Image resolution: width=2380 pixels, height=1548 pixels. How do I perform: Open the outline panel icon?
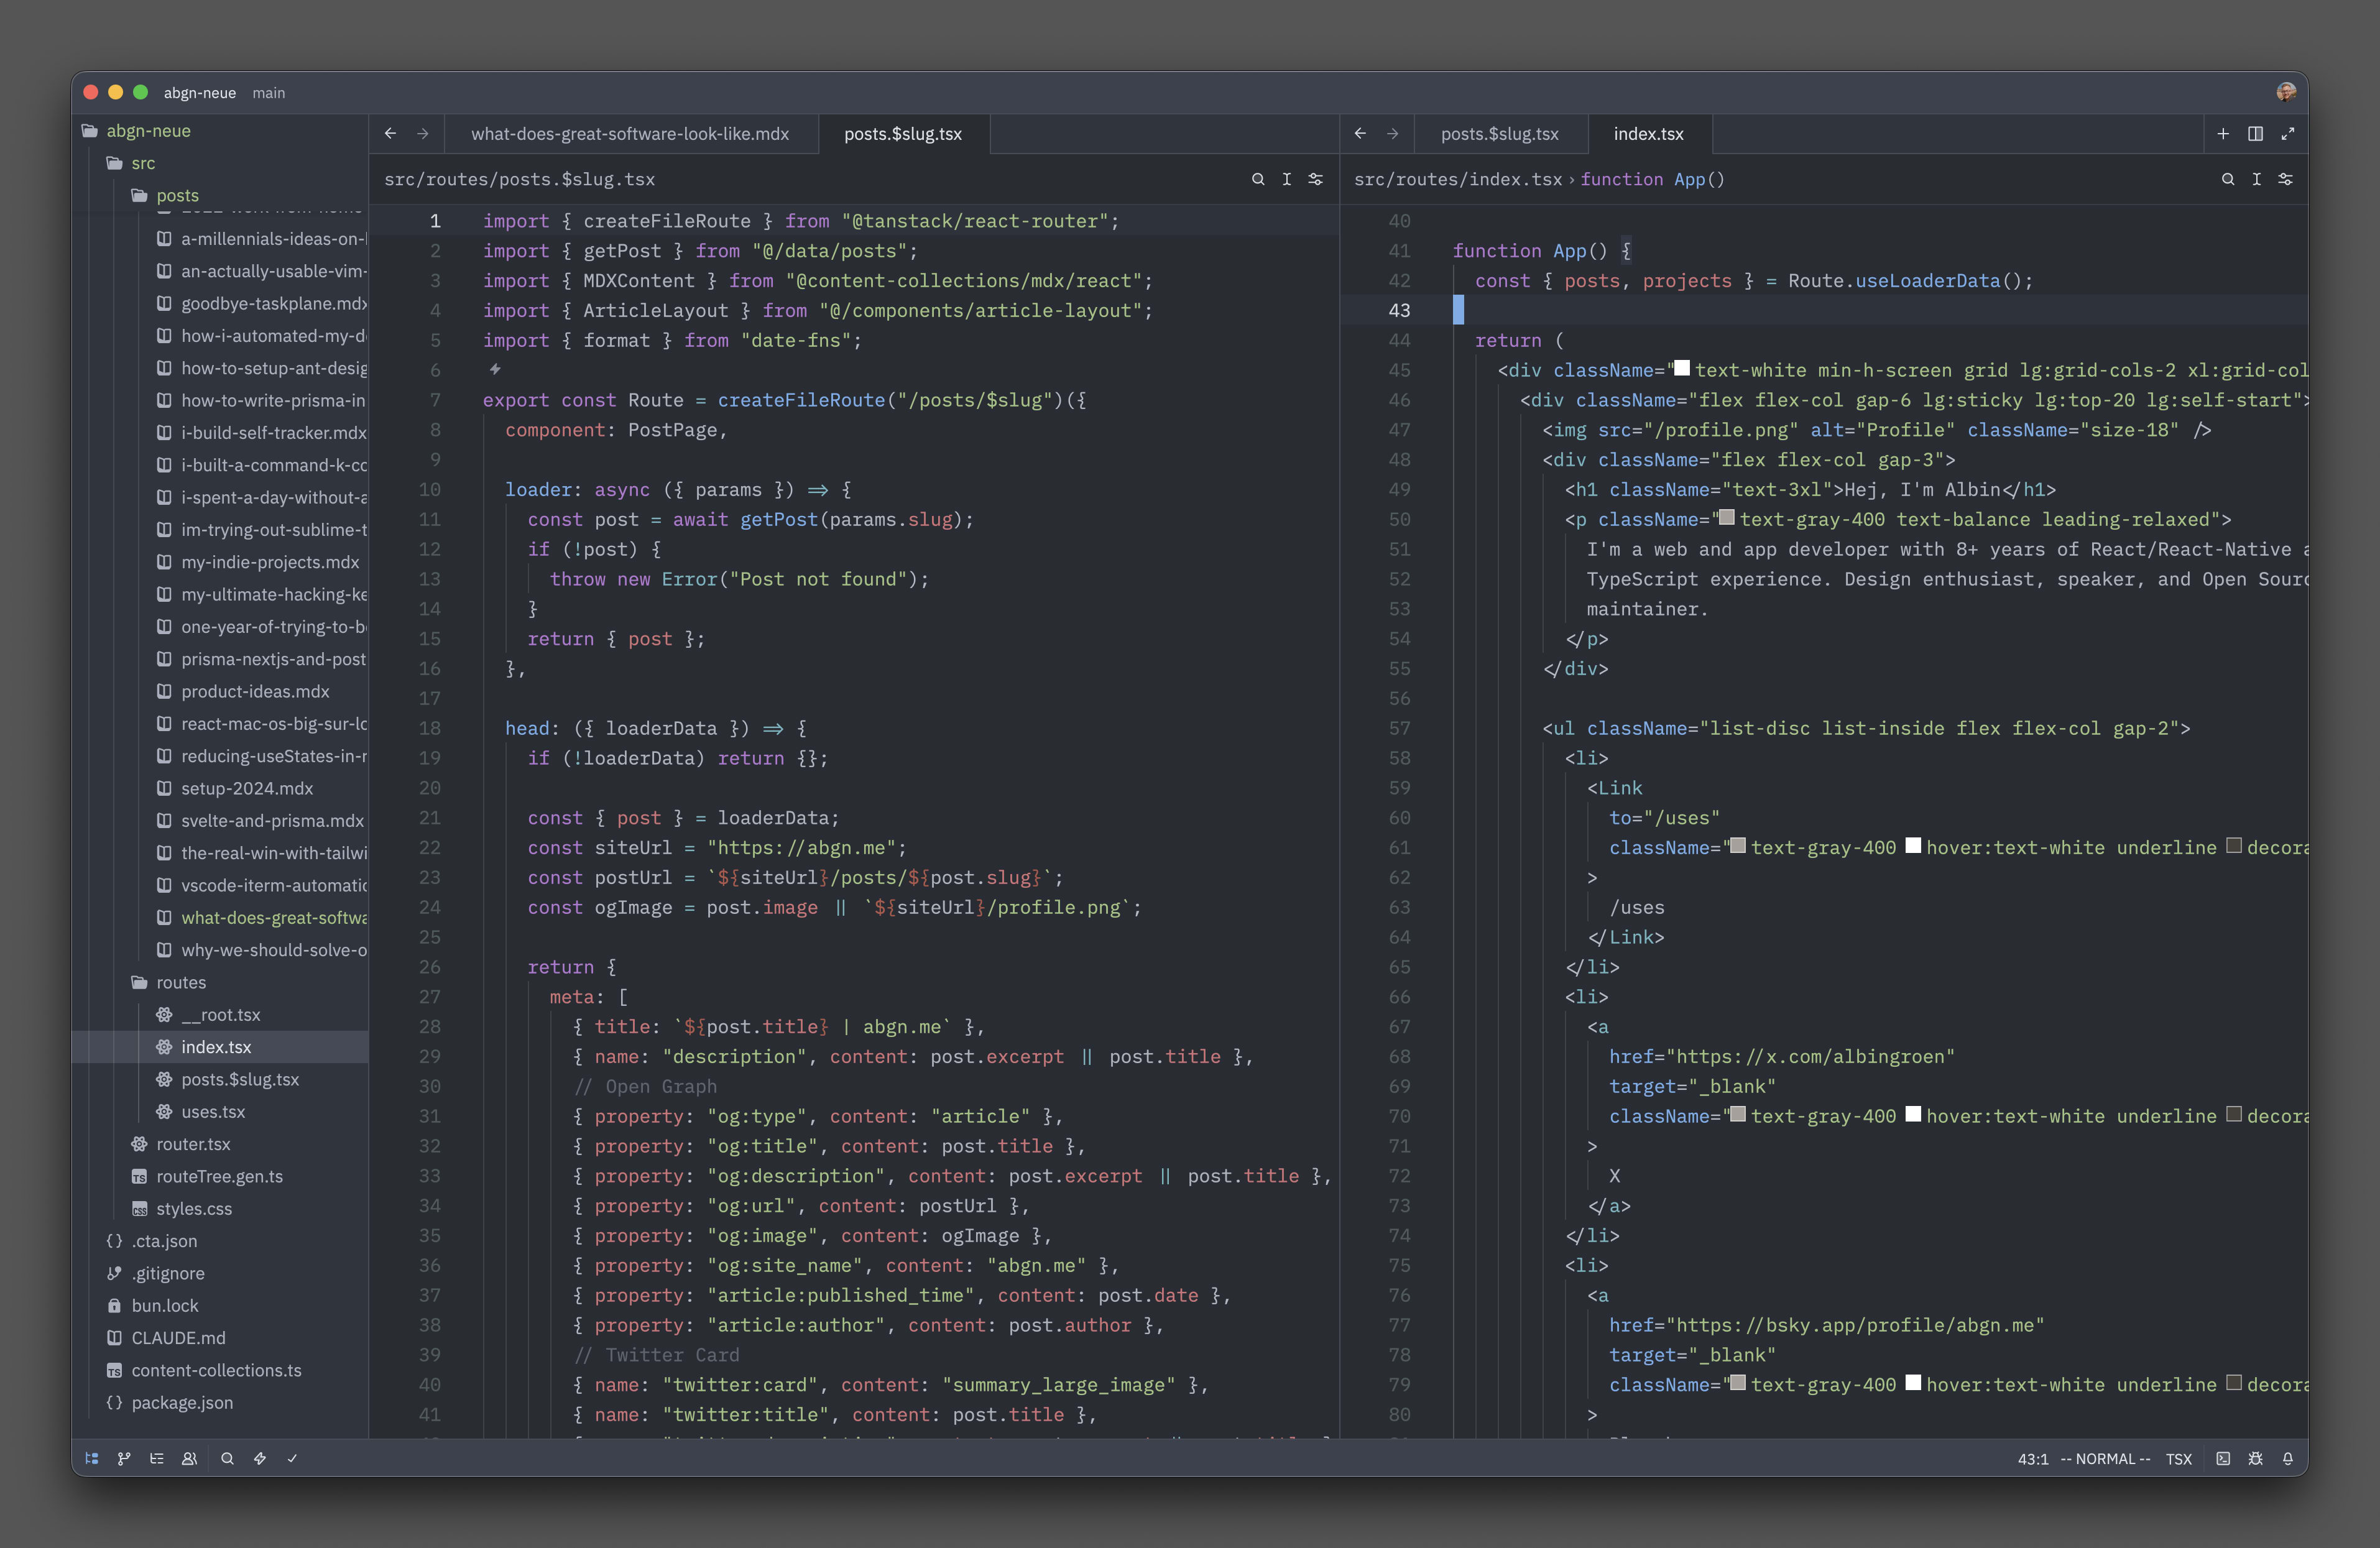click(157, 1458)
